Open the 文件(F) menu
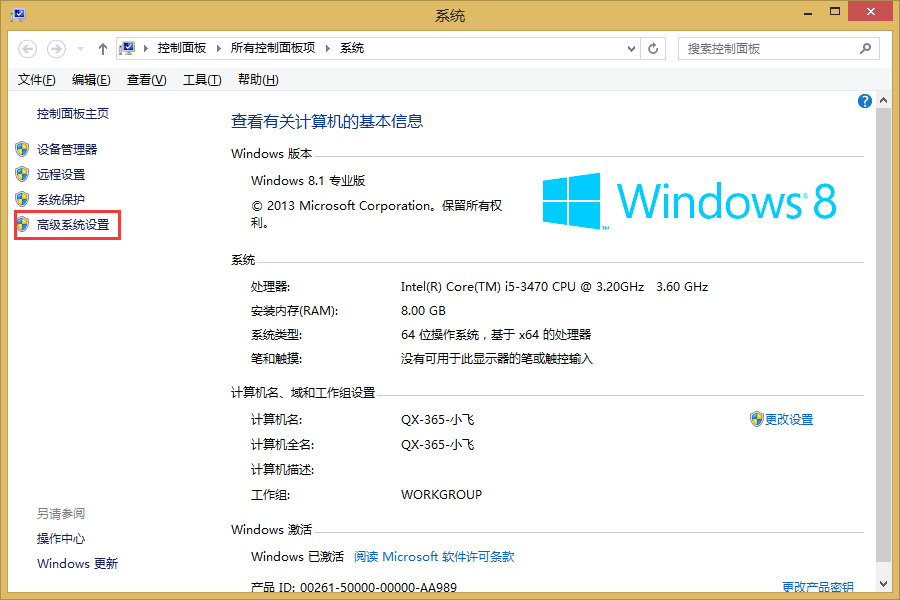 [x=37, y=80]
